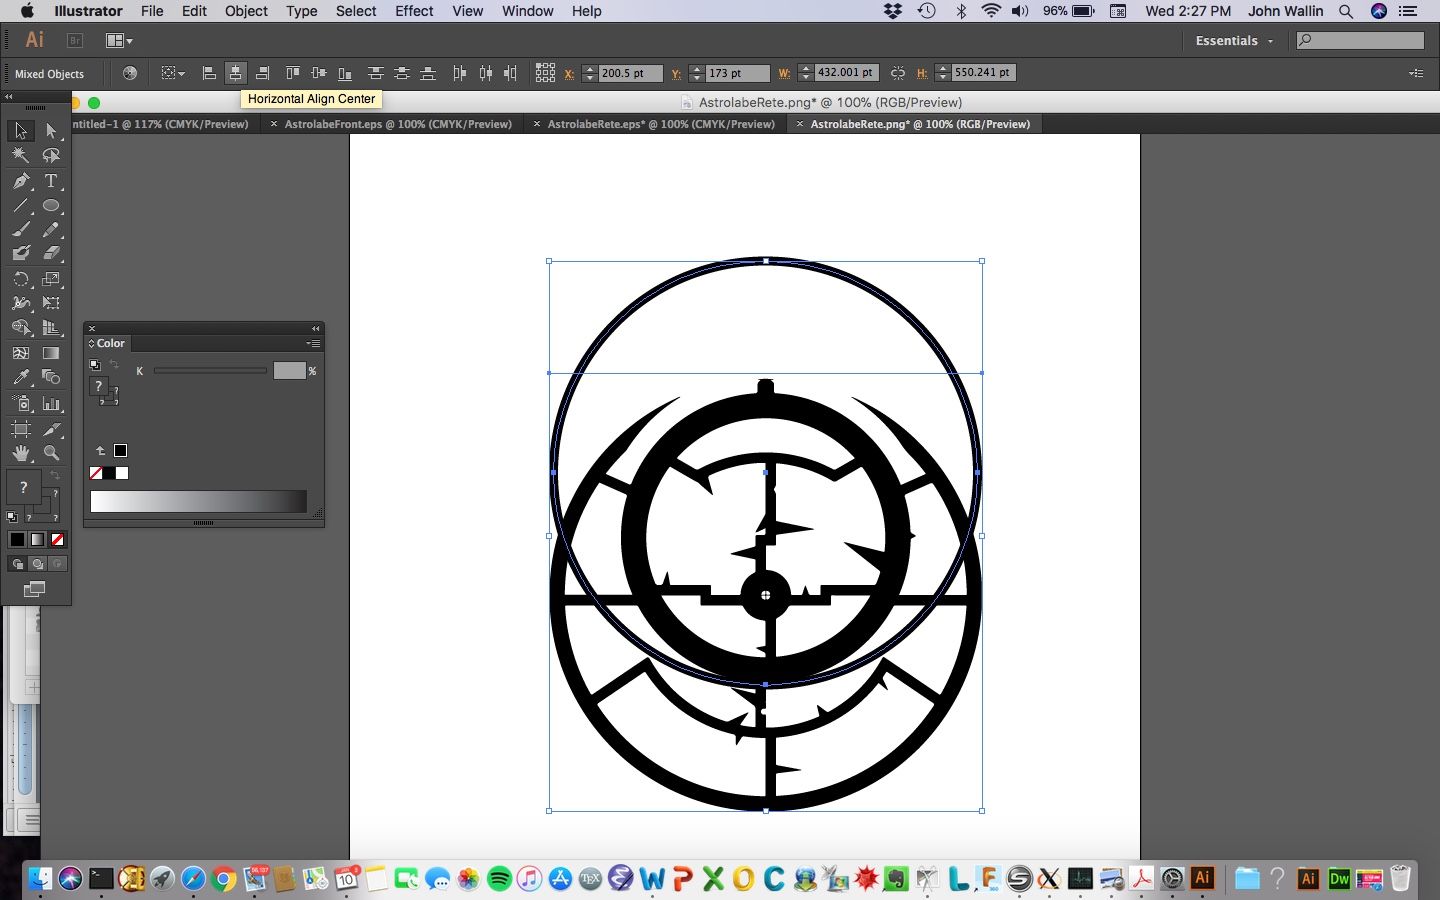The image size is (1440, 900).
Task: Select the Zoom tool
Action: click(x=51, y=453)
